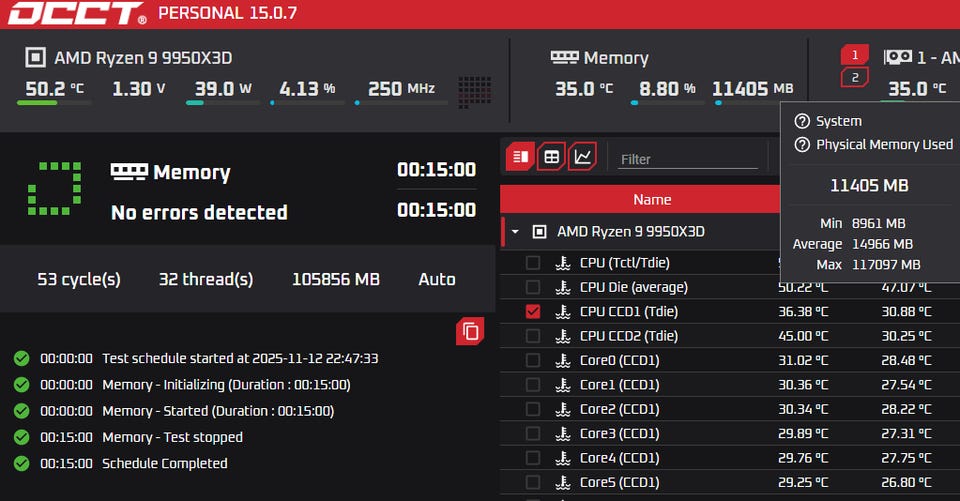Image resolution: width=960 pixels, height=501 pixels.
Task: Click the memory usage 8.80 % bar
Action: [668, 103]
